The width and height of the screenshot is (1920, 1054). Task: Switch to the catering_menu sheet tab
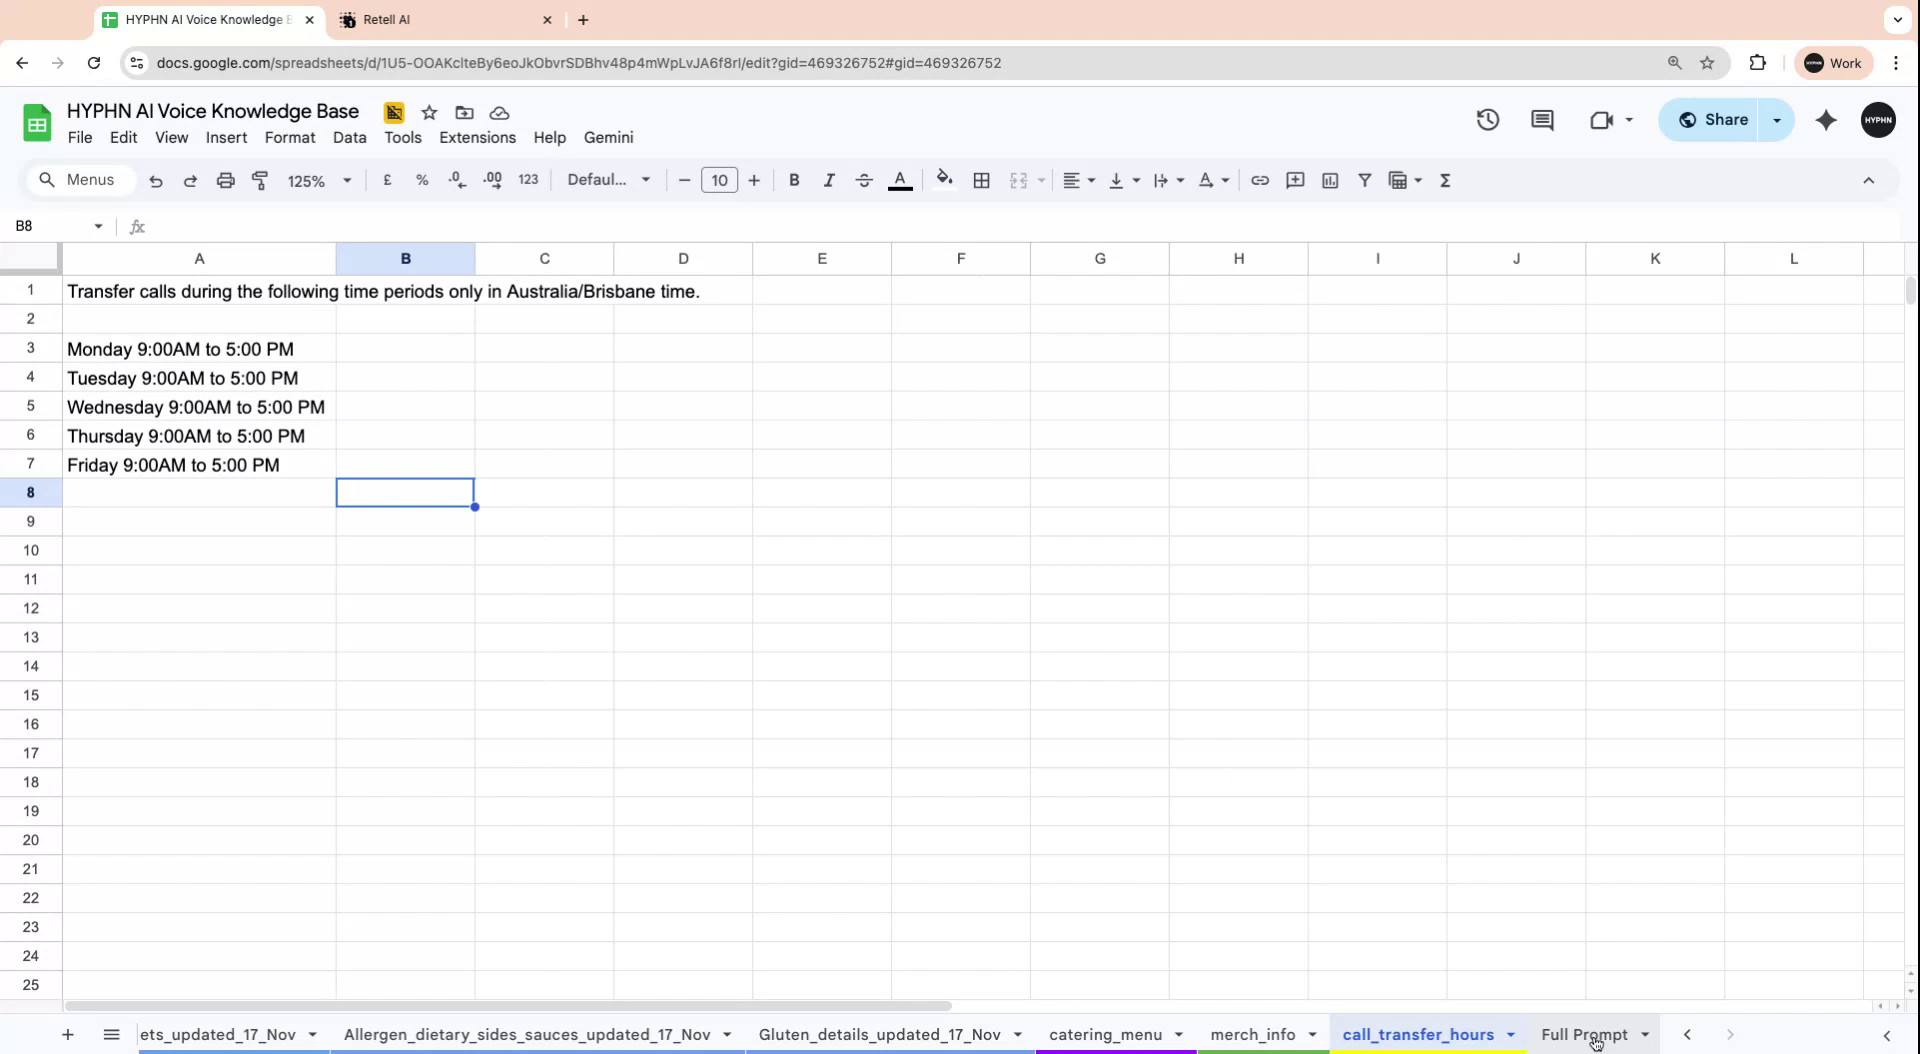1106,1035
